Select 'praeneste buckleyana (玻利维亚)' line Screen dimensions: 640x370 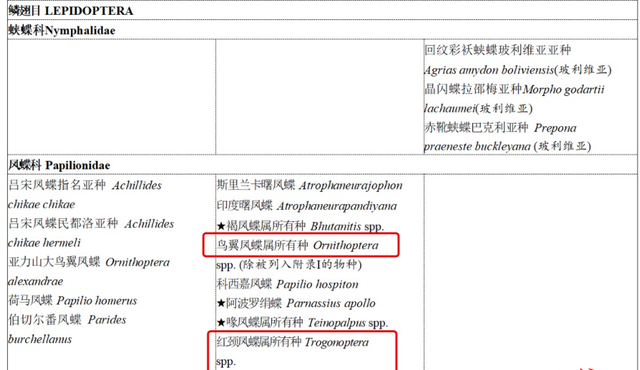click(507, 146)
